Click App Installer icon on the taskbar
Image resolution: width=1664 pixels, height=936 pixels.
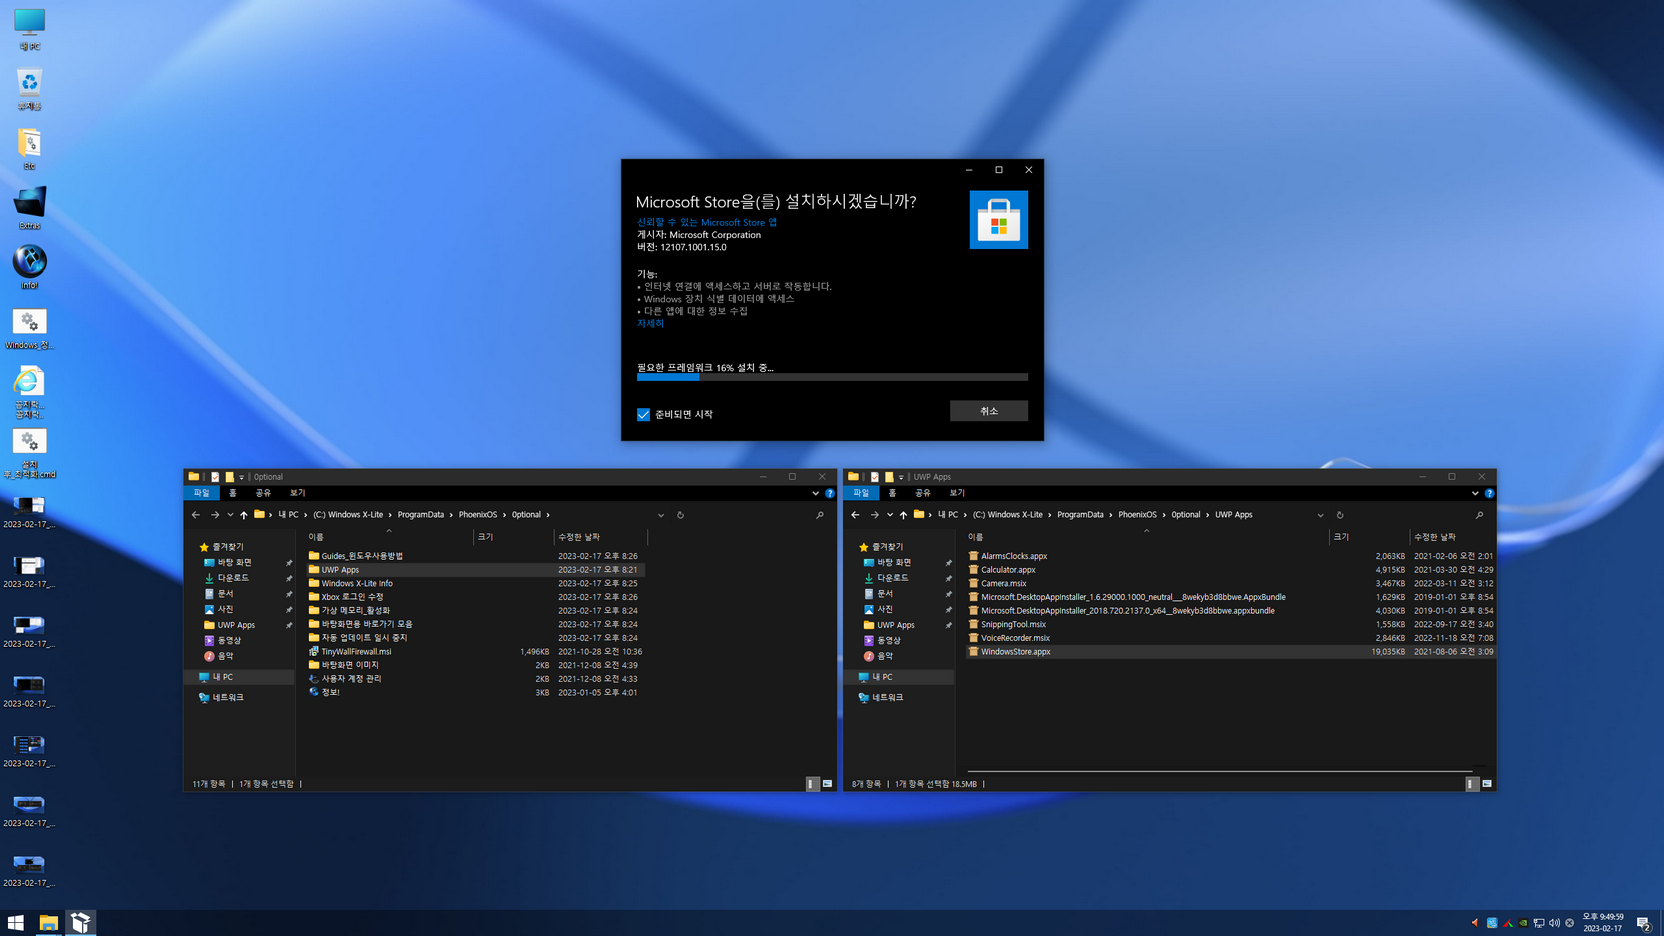(81, 923)
